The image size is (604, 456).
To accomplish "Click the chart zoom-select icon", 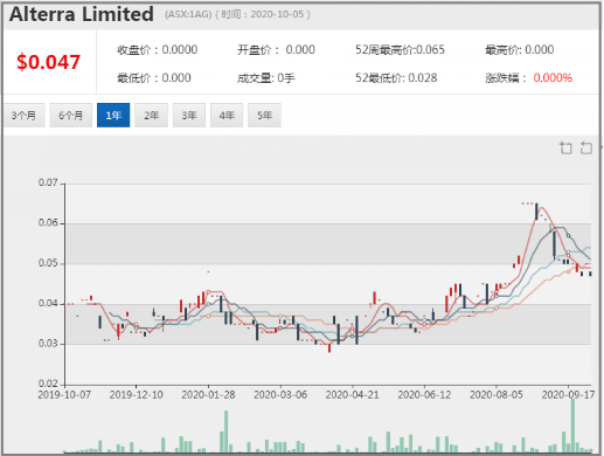I will click(x=565, y=148).
